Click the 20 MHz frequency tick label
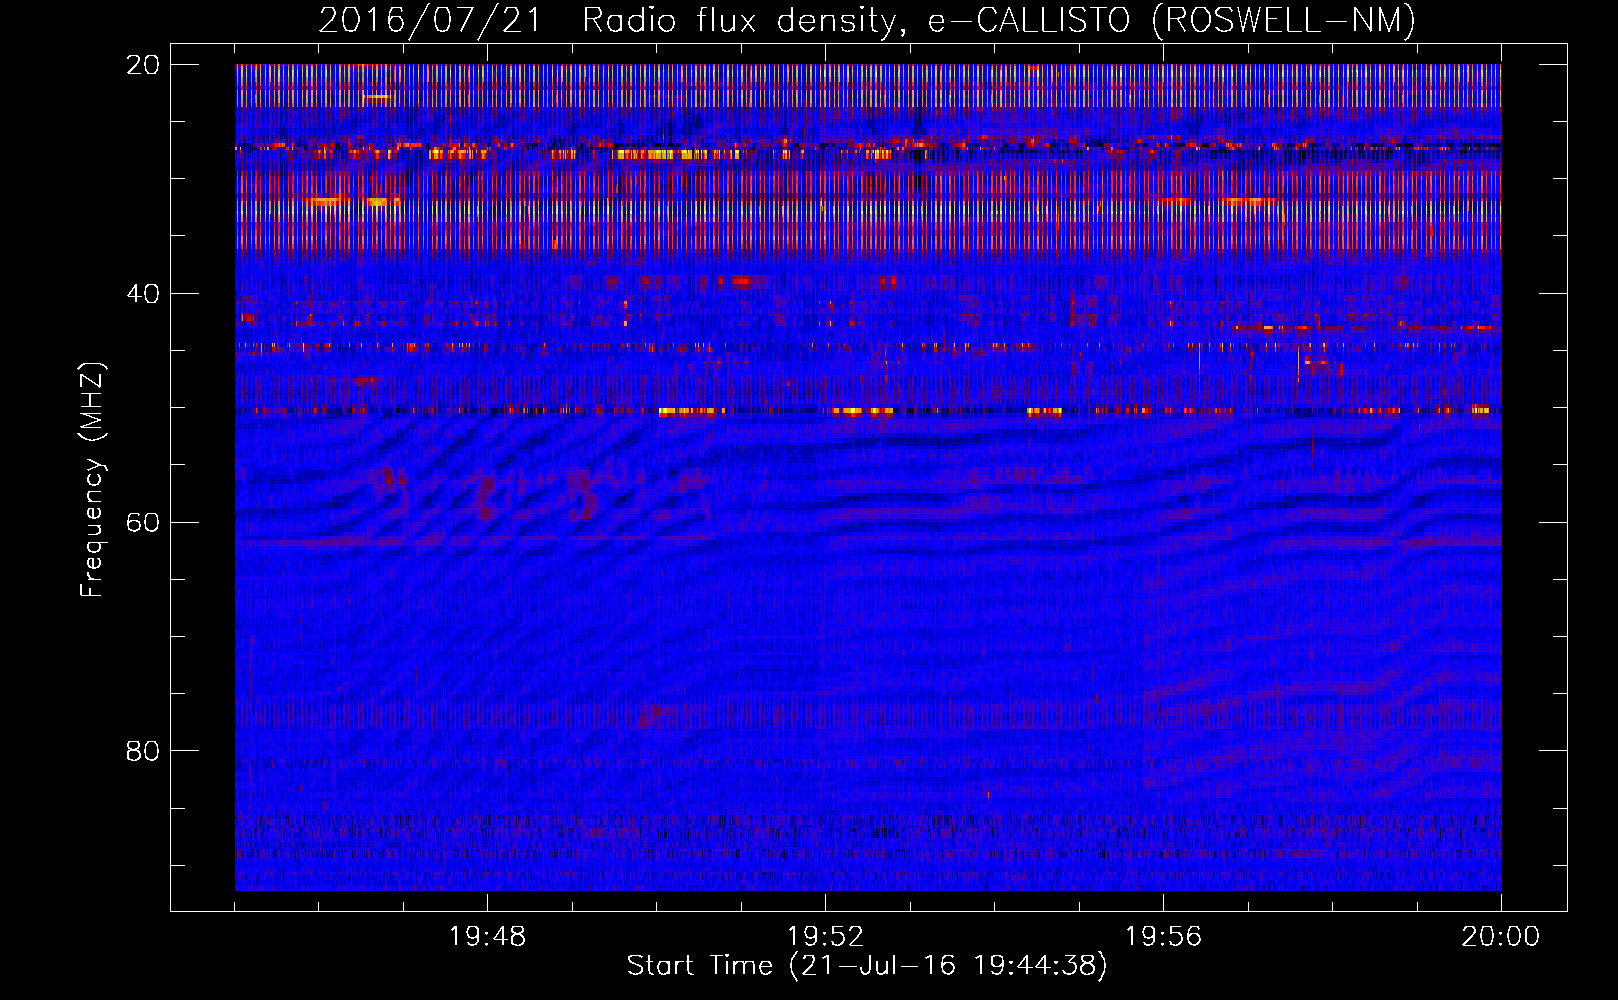 (143, 65)
